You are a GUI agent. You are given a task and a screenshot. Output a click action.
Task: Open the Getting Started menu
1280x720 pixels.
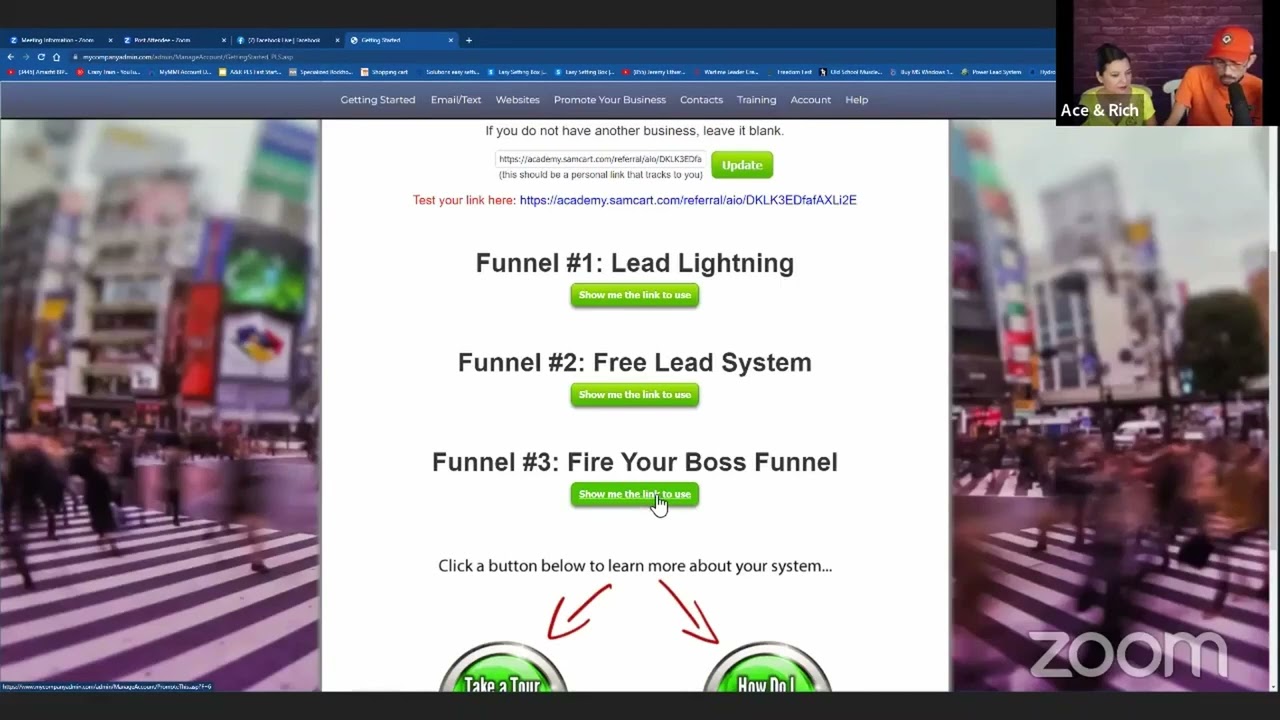(x=378, y=100)
